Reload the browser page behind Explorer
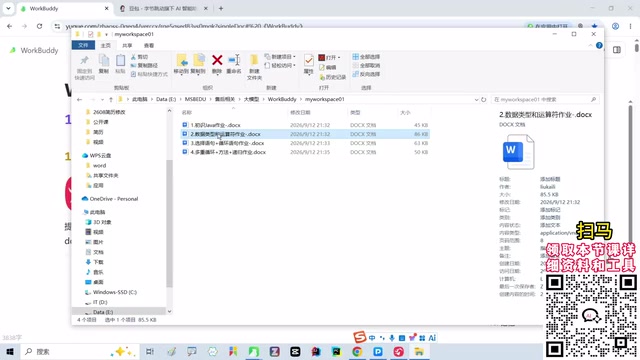 (x=39, y=26)
